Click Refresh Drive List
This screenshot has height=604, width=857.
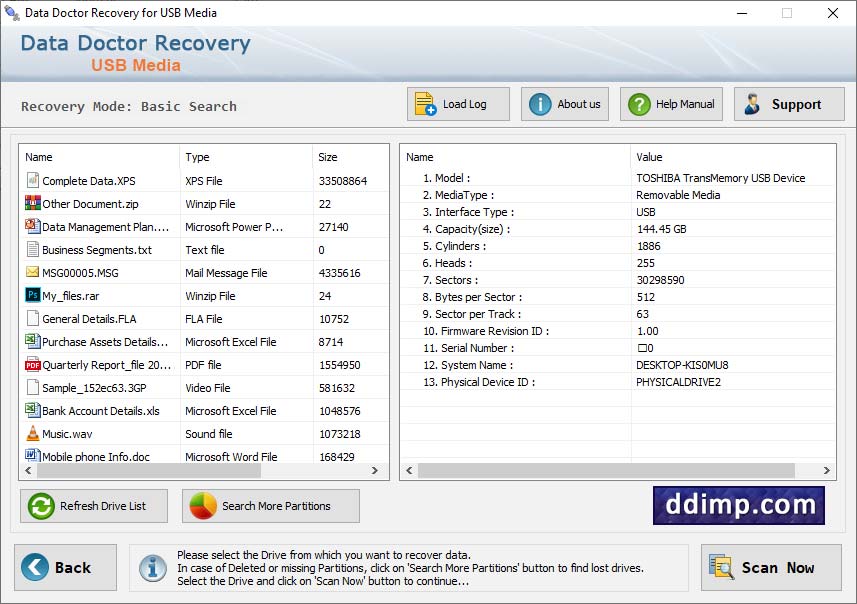[x=93, y=506]
